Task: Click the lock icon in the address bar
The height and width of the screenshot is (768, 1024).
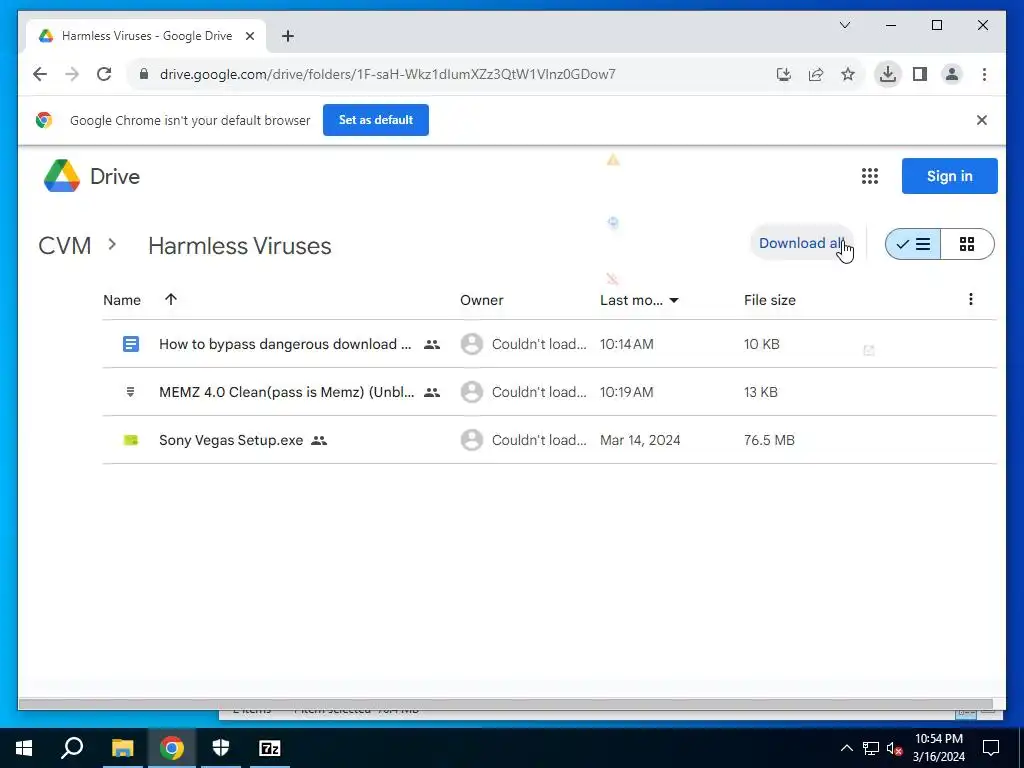Action: pos(144,74)
